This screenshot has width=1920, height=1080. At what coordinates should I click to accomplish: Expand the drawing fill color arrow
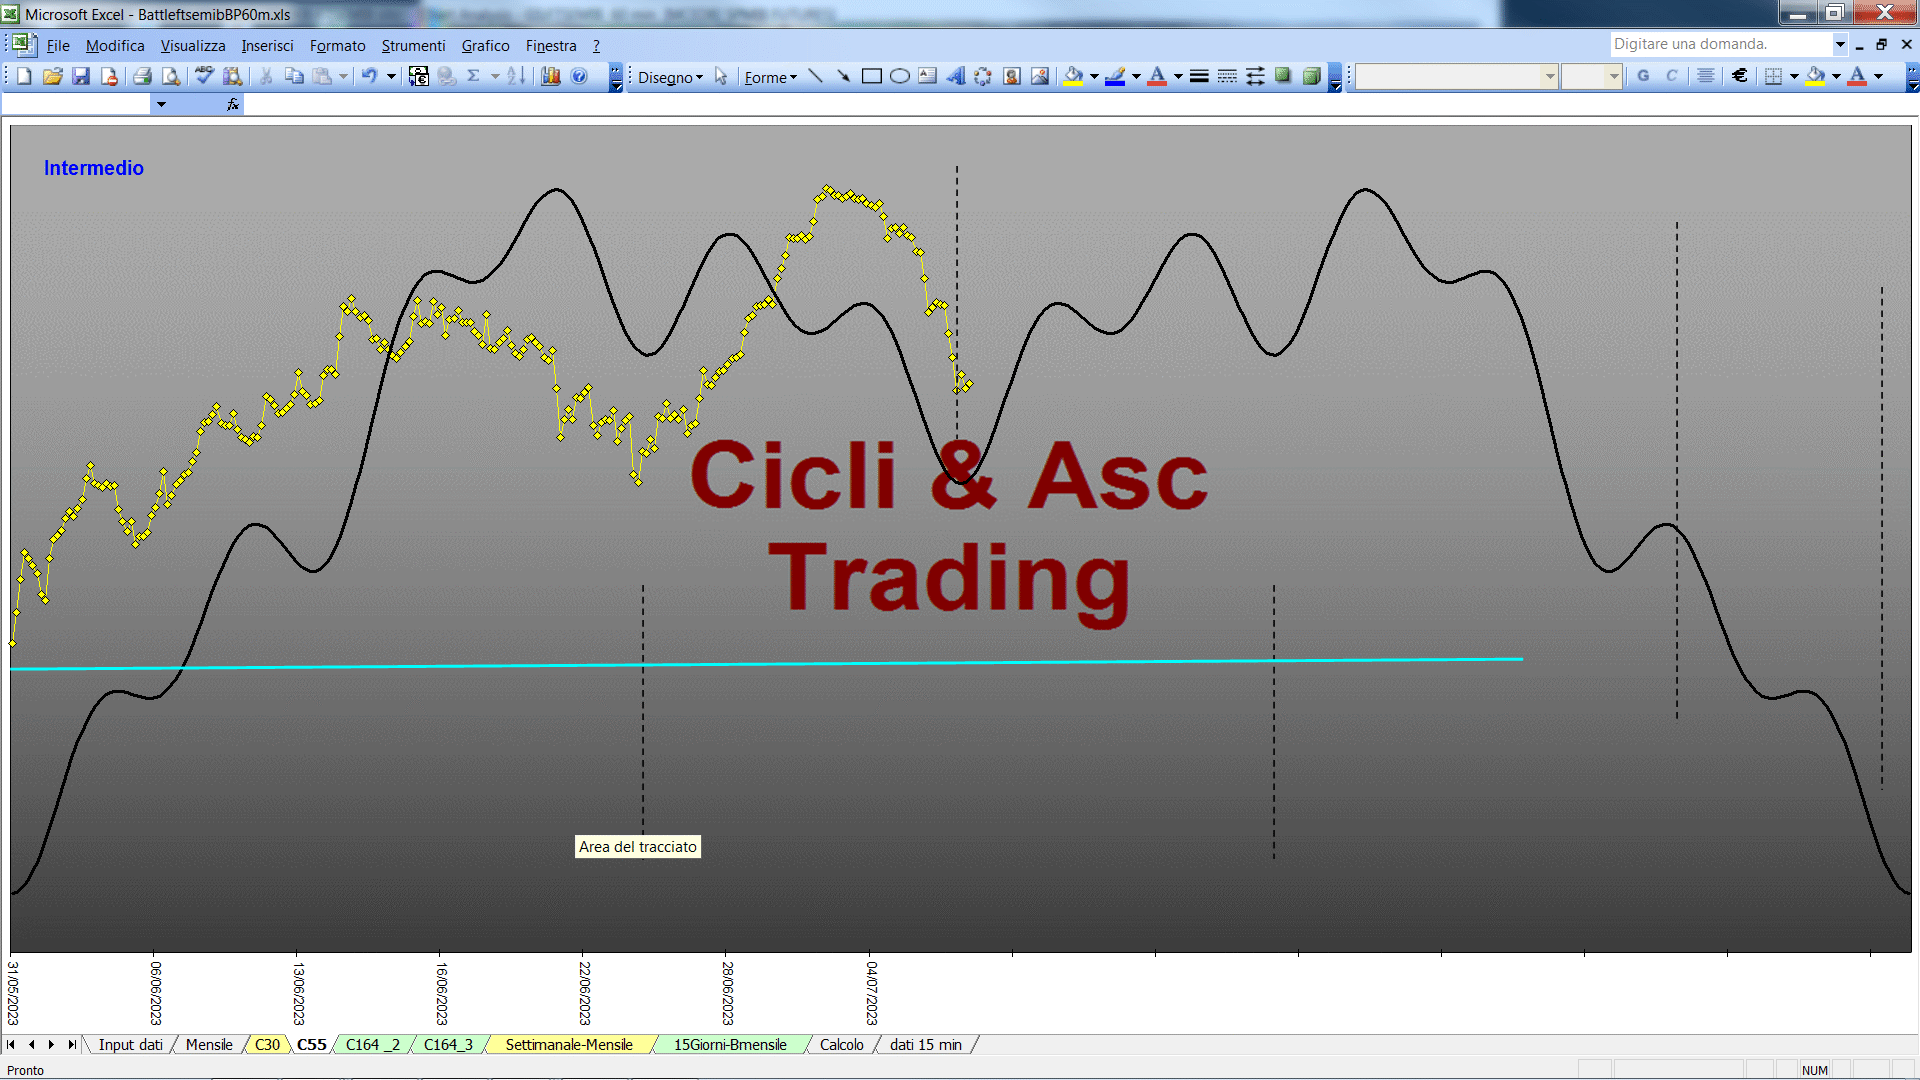point(1094,76)
